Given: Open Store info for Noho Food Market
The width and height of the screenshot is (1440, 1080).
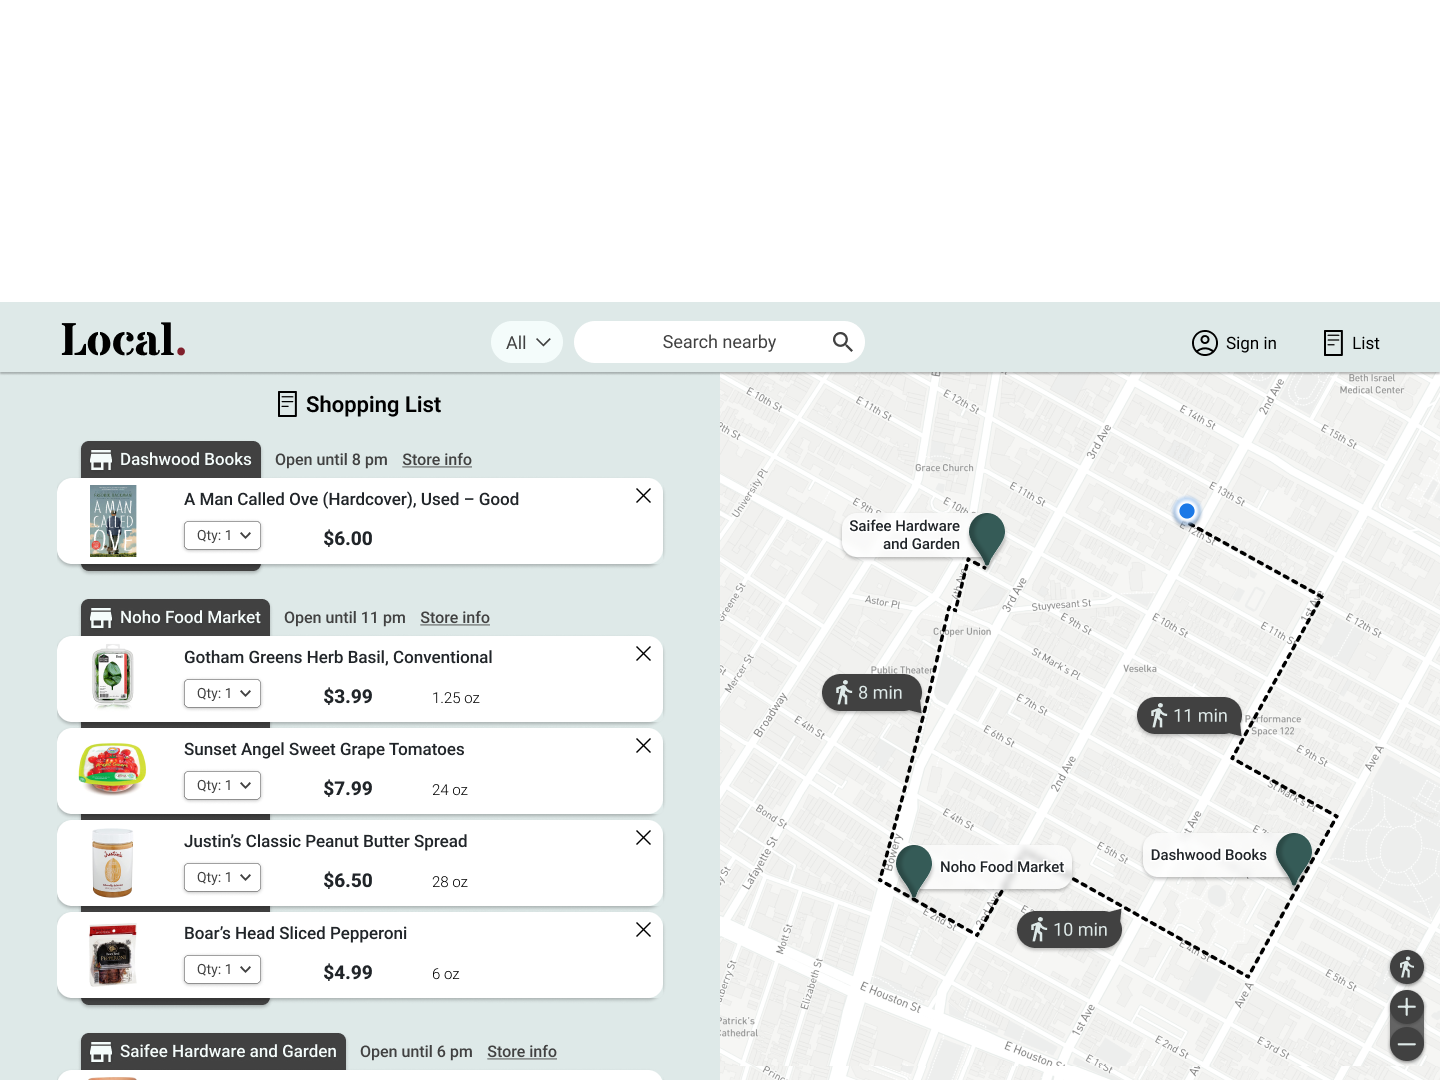Looking at the screenshot, I should pyautogui.click(x=455, y=617).
